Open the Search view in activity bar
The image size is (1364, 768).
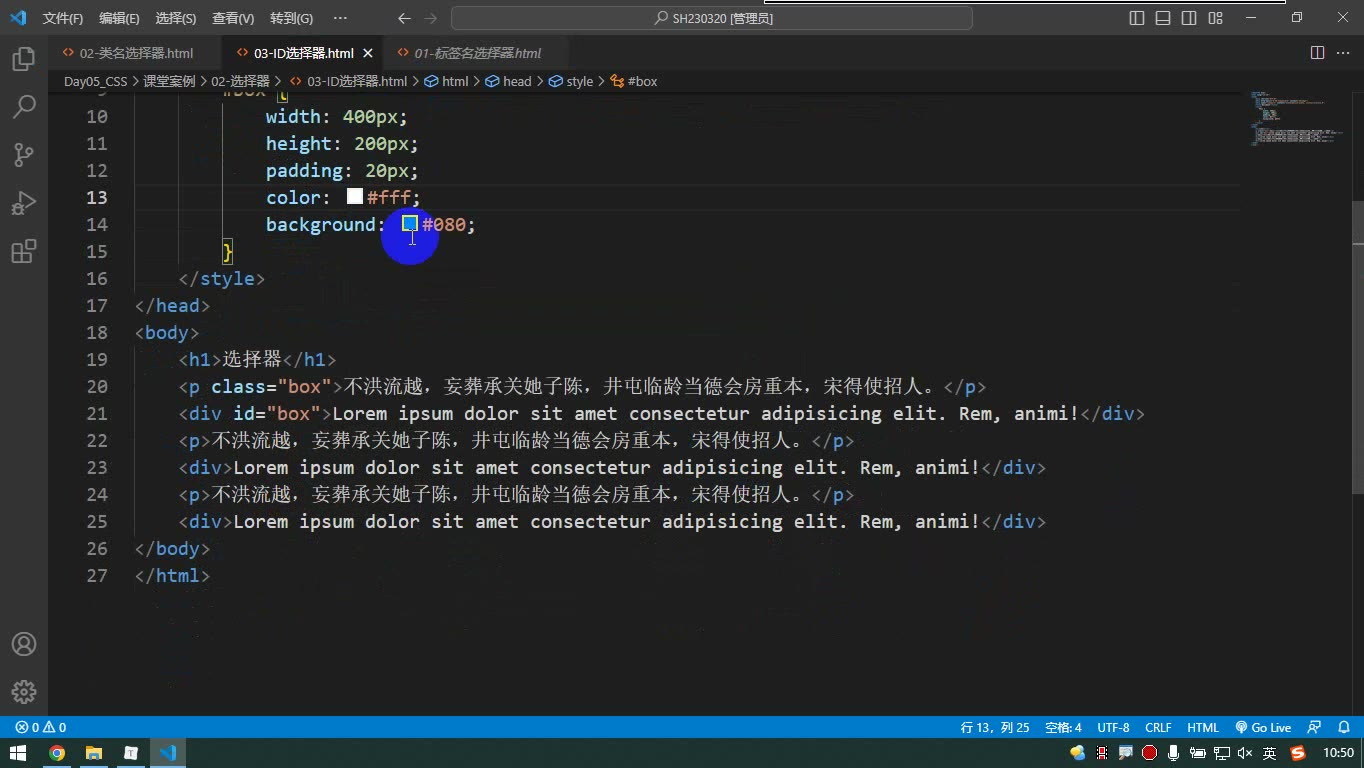23,106
